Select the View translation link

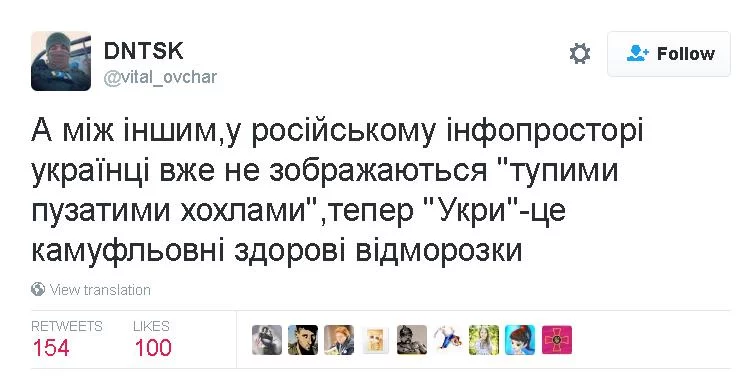pos(100,290)
